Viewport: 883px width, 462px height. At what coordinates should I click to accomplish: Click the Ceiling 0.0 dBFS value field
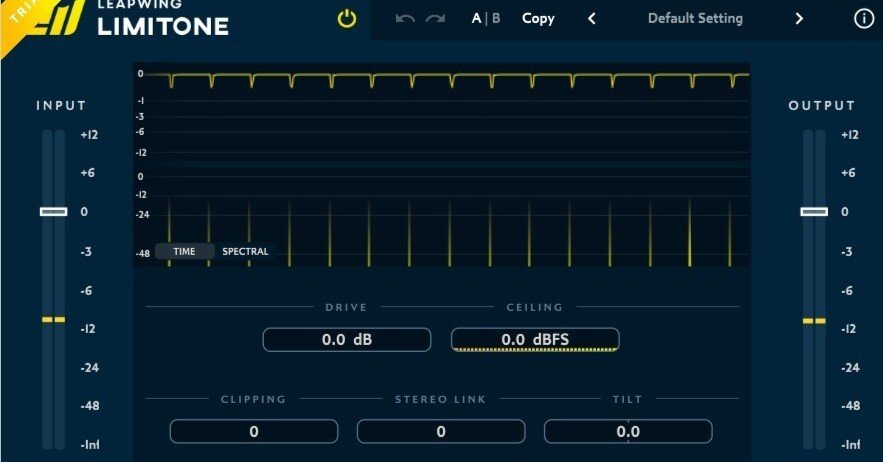pyautogui.click(x=535, y=340)
